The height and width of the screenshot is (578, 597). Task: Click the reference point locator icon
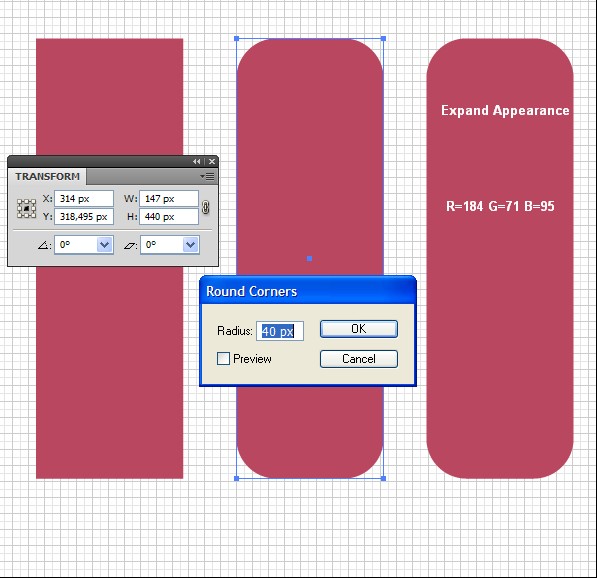27,208
